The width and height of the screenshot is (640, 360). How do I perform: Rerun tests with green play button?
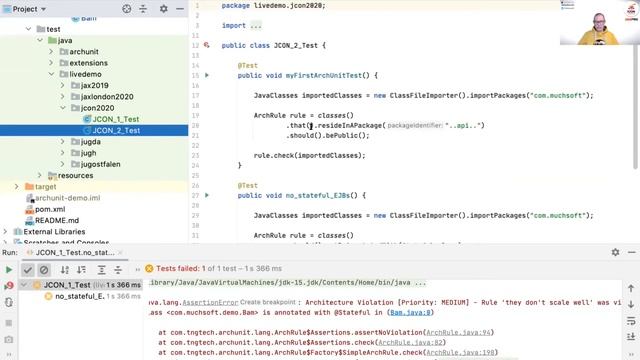pos(9,270)
